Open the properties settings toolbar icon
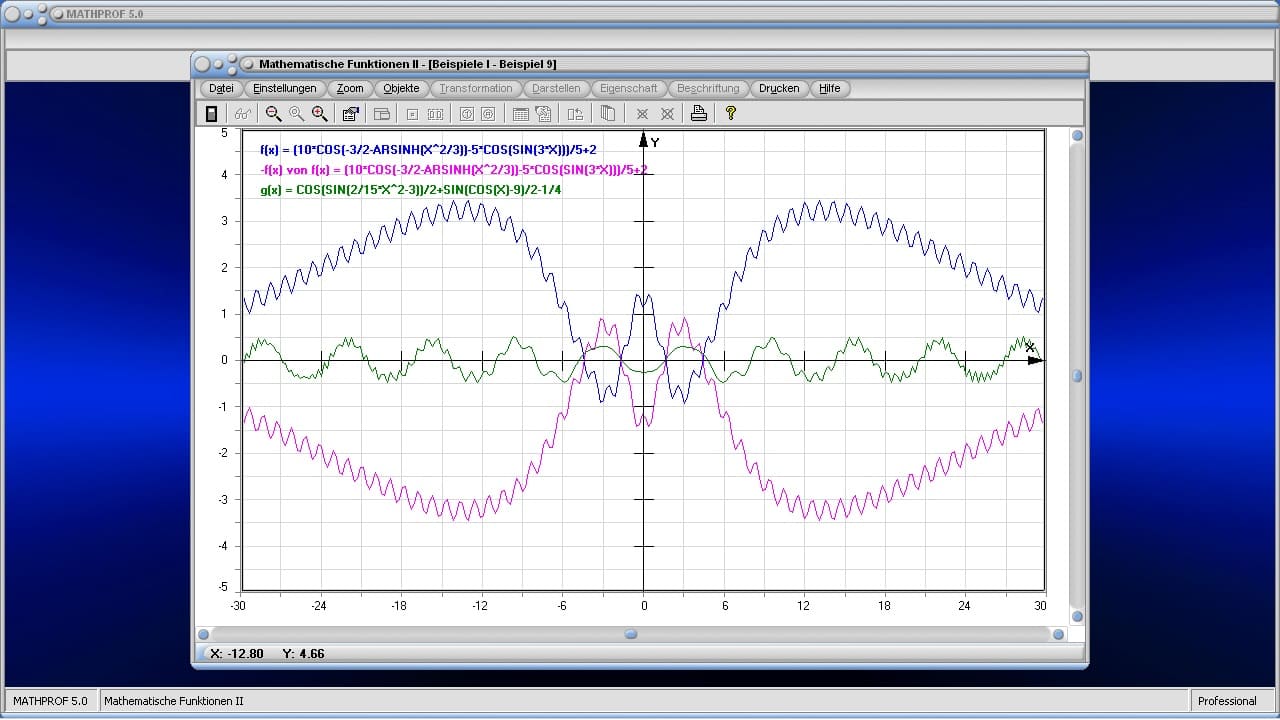Screen dimensions: 1280x720 350,114
